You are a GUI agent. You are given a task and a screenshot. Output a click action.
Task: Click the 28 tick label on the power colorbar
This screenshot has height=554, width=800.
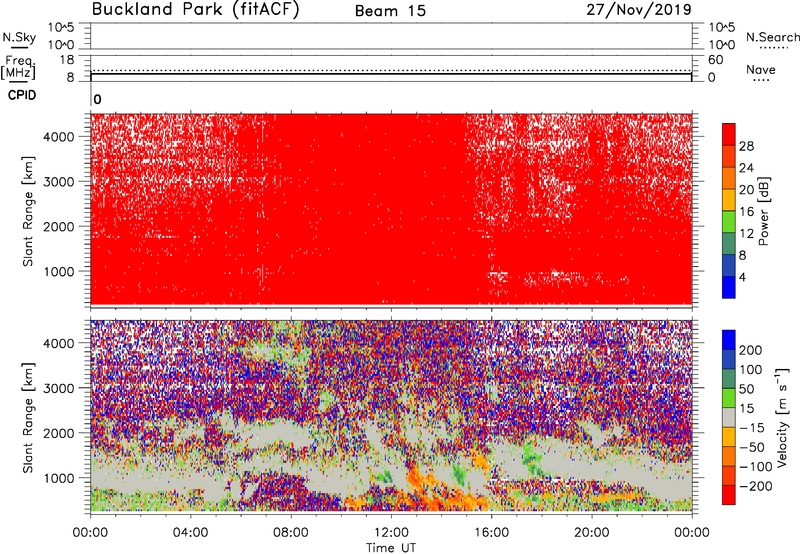coord(746,146)
